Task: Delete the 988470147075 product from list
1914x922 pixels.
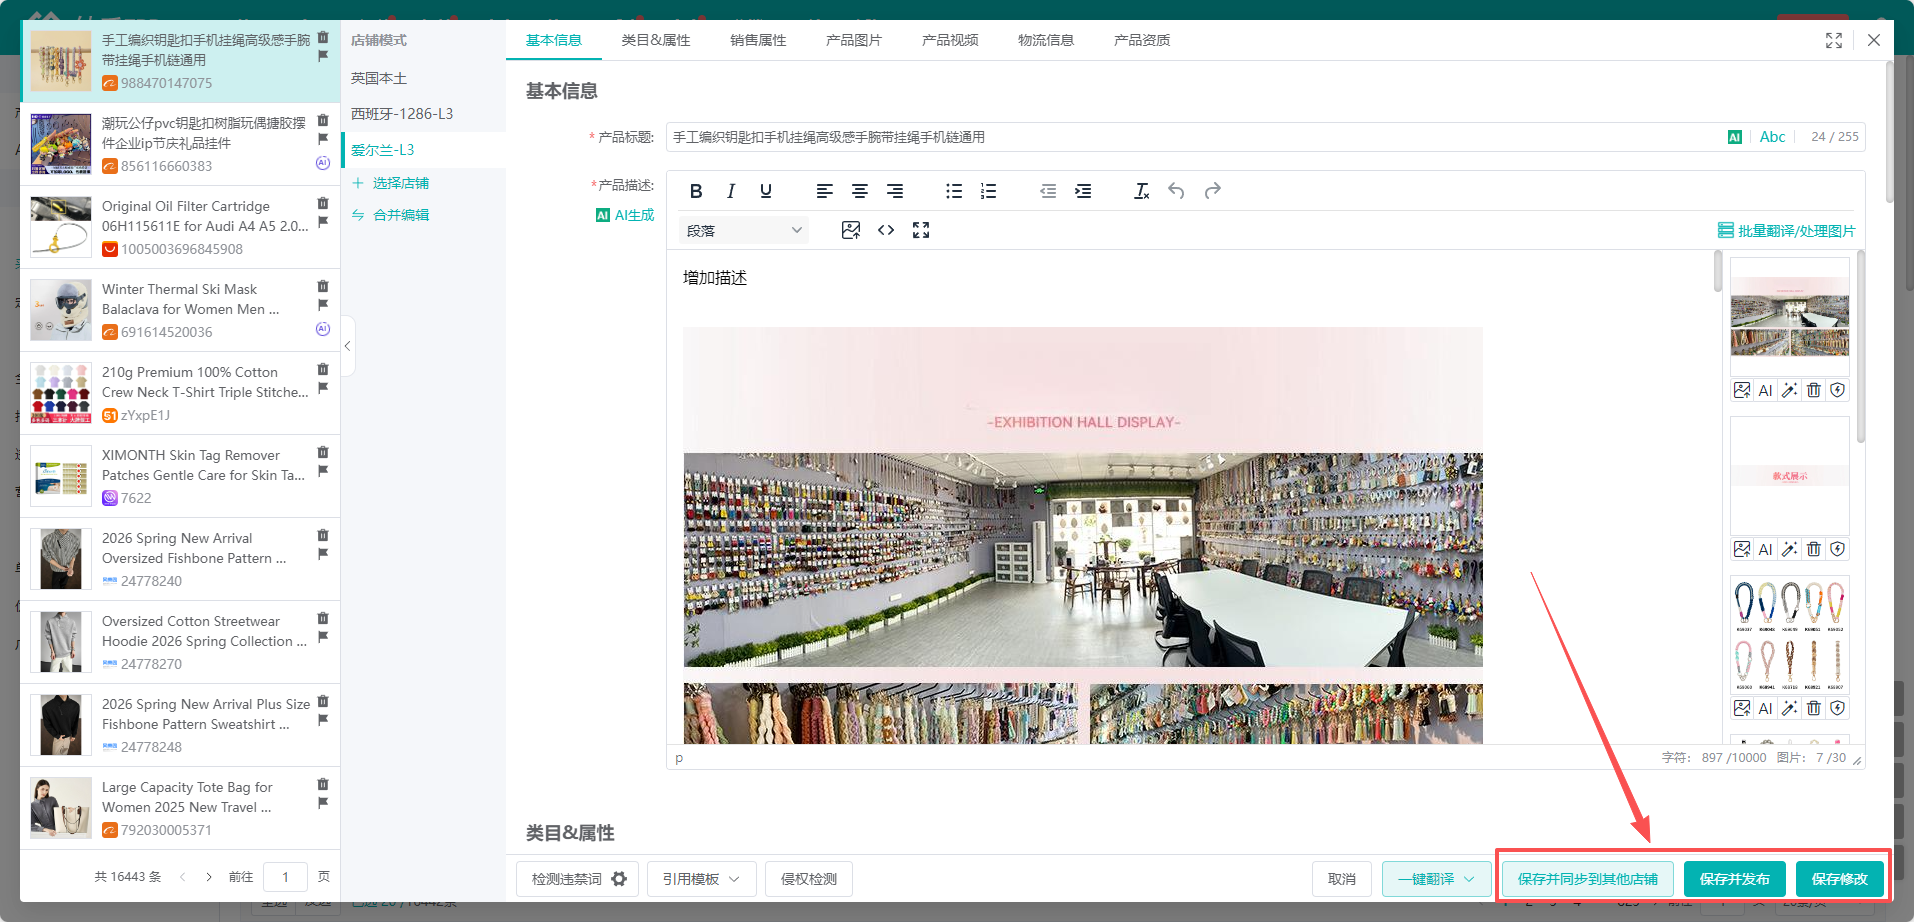Action: click(x=323, y=37)
